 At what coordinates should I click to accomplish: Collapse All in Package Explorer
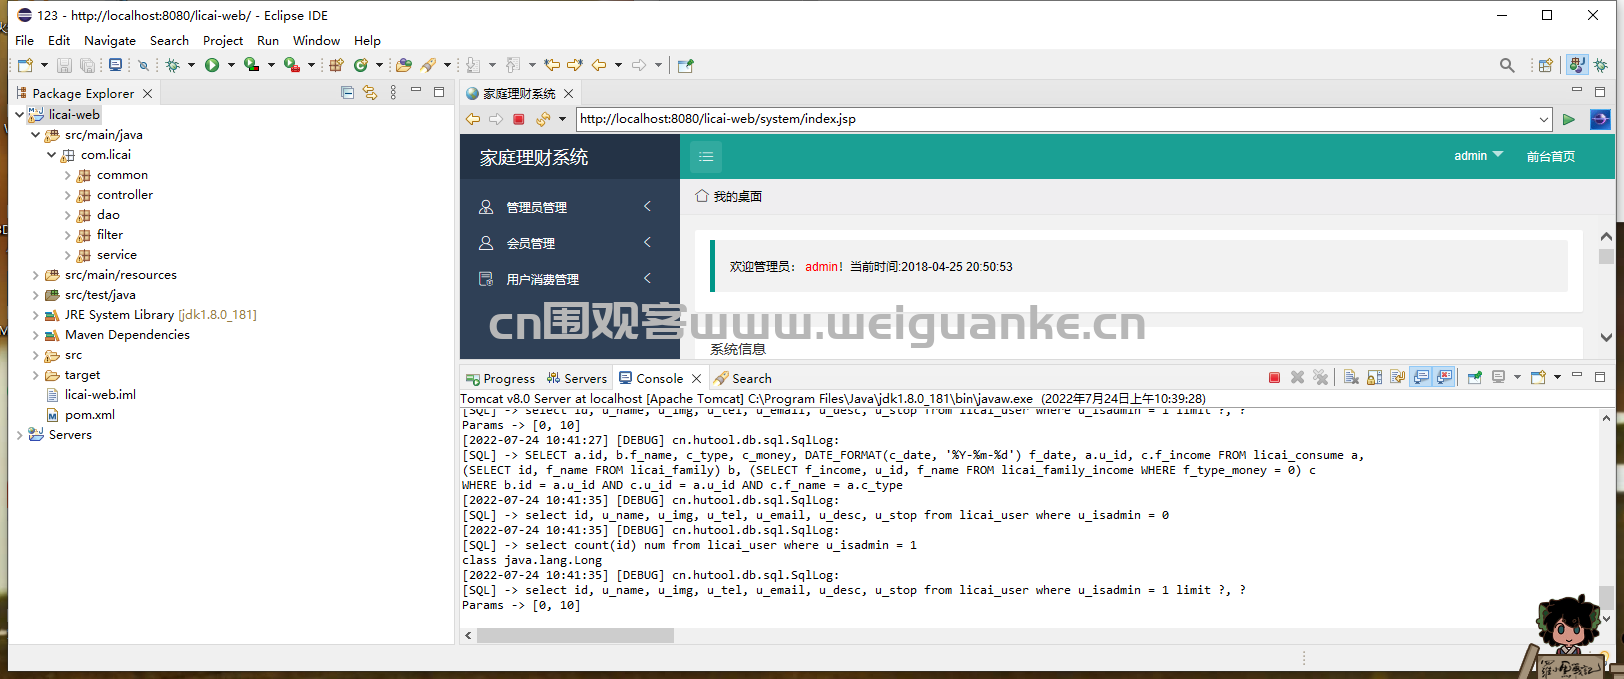coord(347,93)
